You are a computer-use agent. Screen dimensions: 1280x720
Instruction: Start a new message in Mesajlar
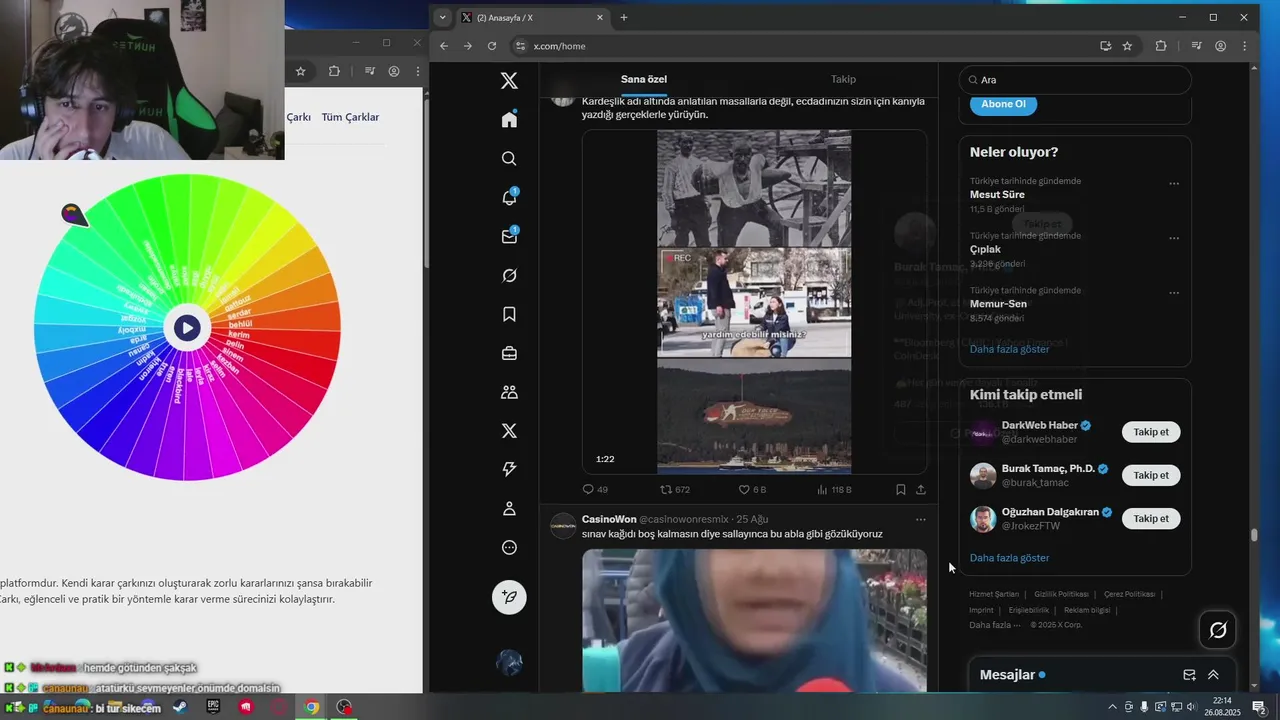point(1189,675)
